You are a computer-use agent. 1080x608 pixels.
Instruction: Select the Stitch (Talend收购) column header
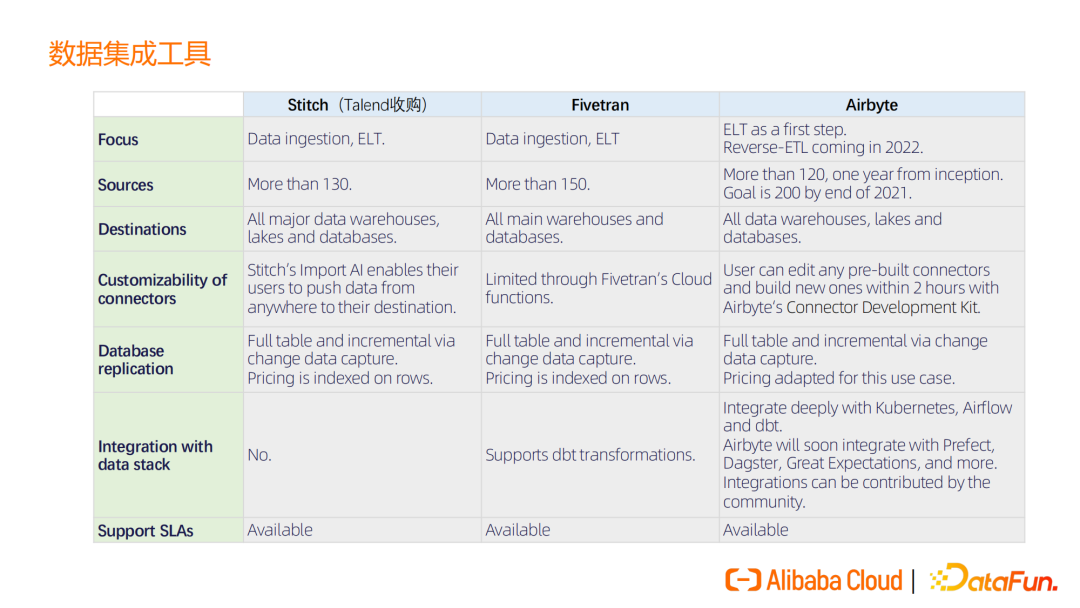[361, 105]
